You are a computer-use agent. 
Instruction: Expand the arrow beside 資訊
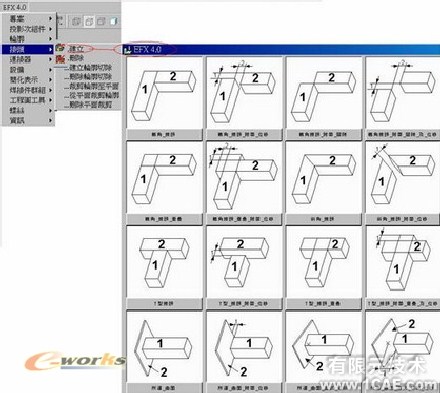click(50, 120)
